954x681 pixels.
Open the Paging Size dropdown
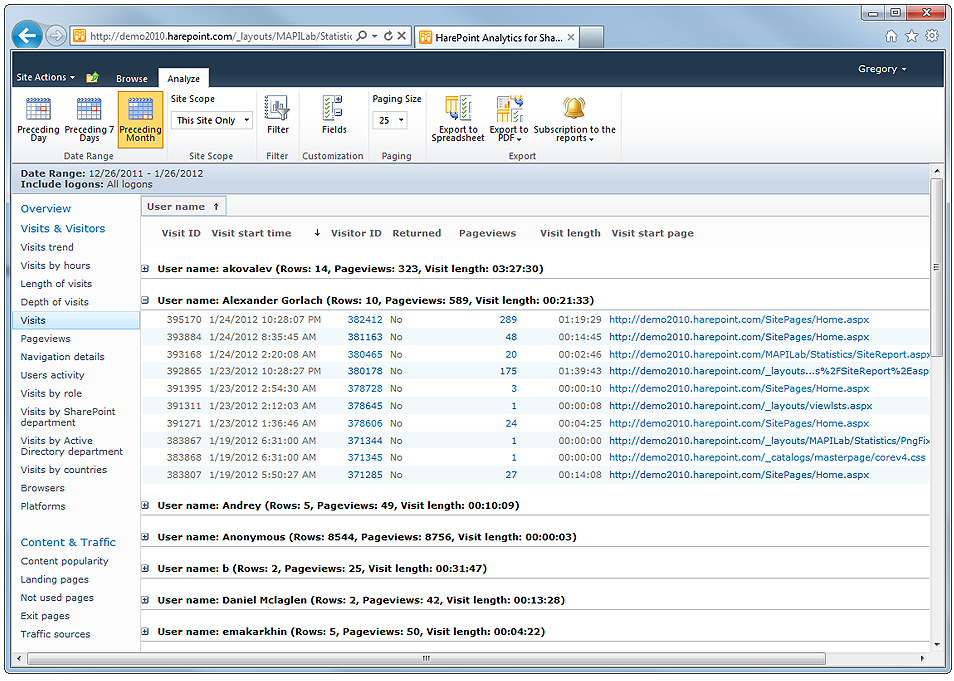tap(390, 121)
